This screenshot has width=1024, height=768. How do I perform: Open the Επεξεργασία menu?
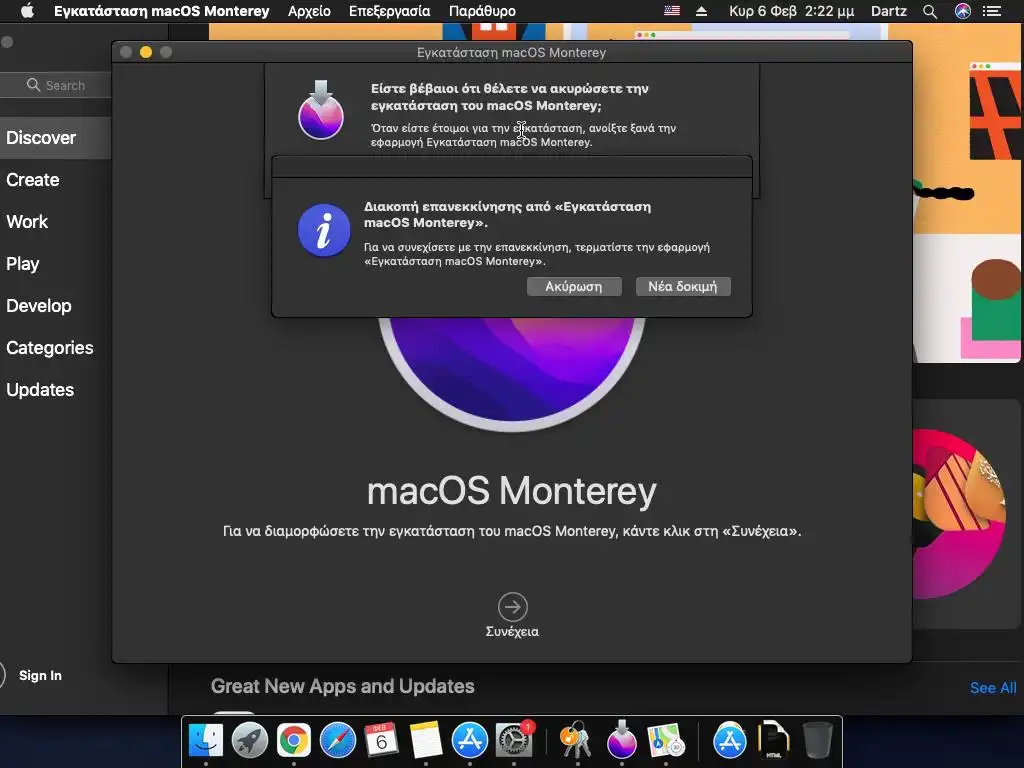pyautogui.click(x=389, y=11)
